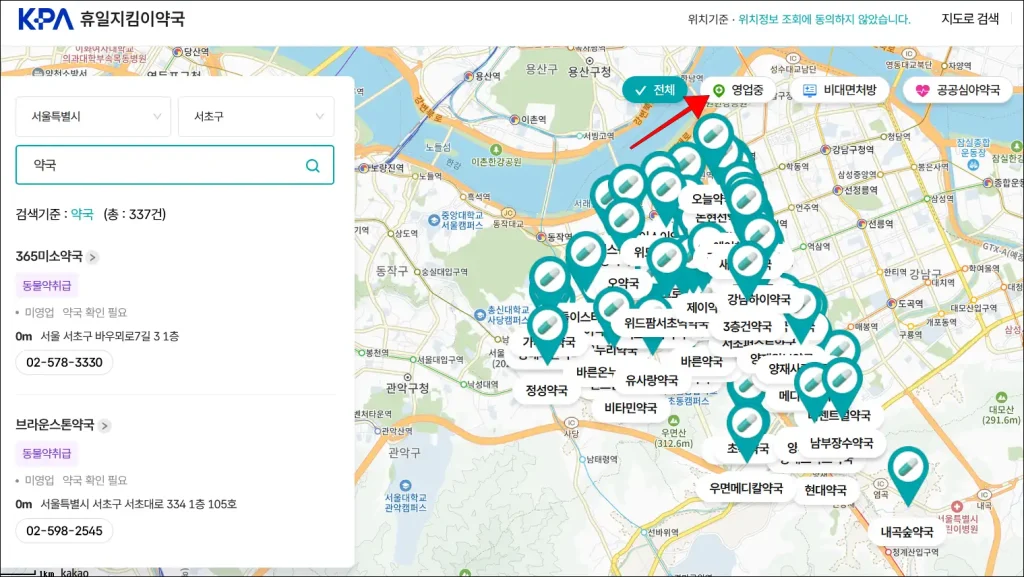
Task: Click the 현대약국 map label
Action: 825,490
